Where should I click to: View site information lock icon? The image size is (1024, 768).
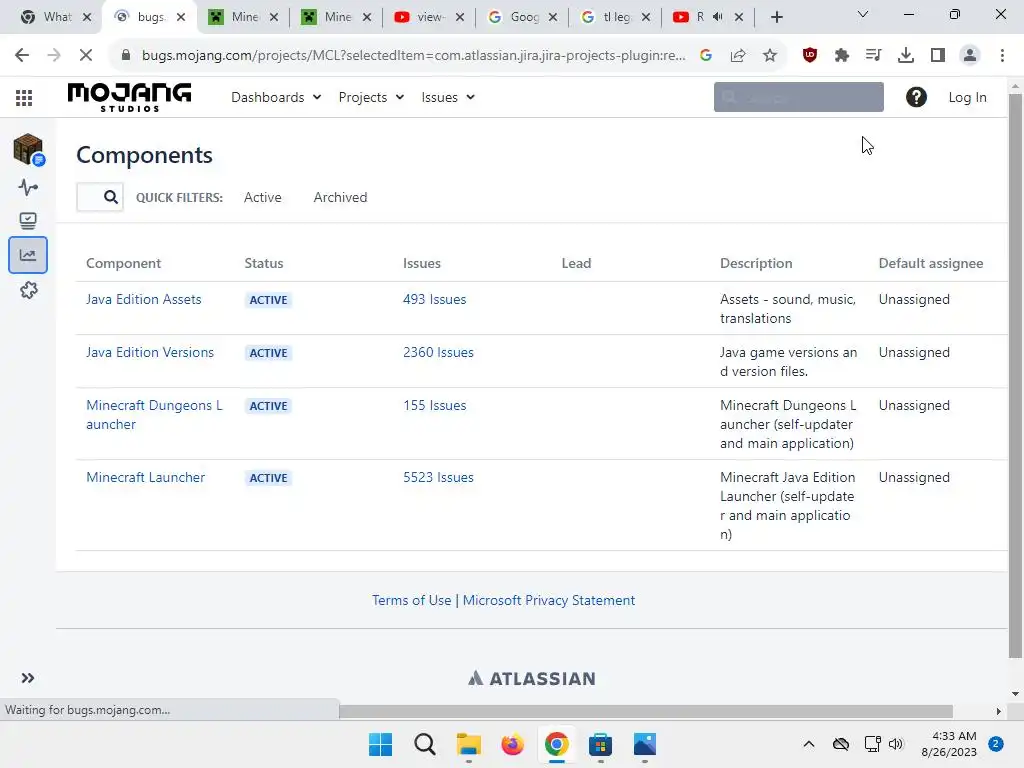click(x=126, y=55)
